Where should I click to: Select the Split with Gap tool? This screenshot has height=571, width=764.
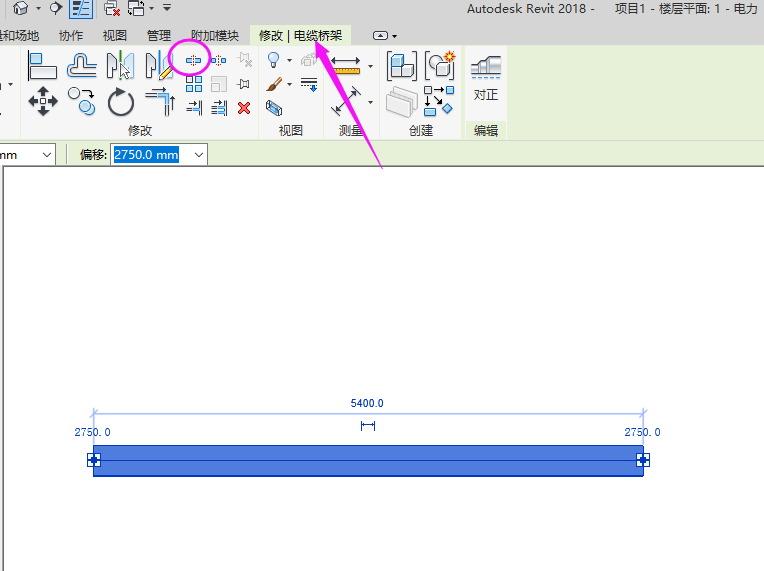point(219,60)
